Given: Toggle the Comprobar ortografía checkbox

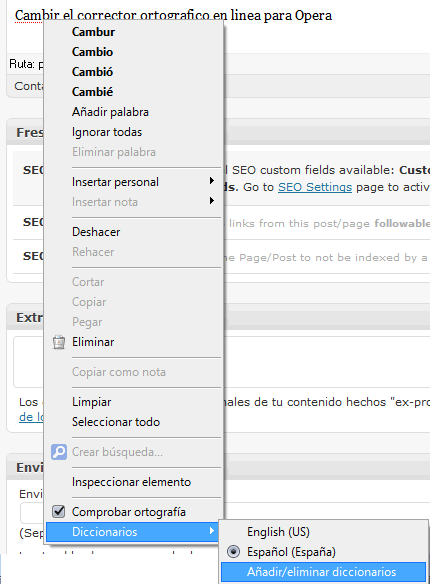Looking at the screenshot, I should pos(59,512).
